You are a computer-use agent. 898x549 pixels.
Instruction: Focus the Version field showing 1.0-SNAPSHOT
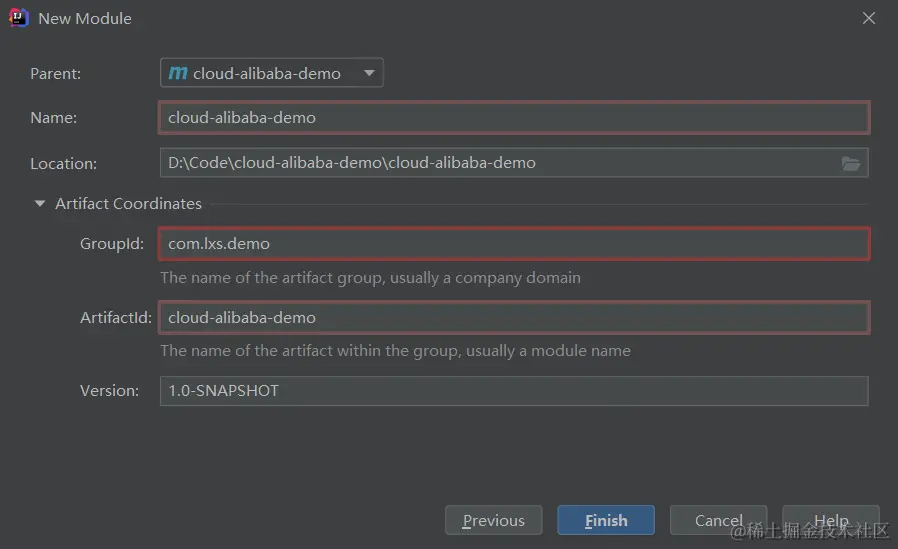(x=513, y=391)
